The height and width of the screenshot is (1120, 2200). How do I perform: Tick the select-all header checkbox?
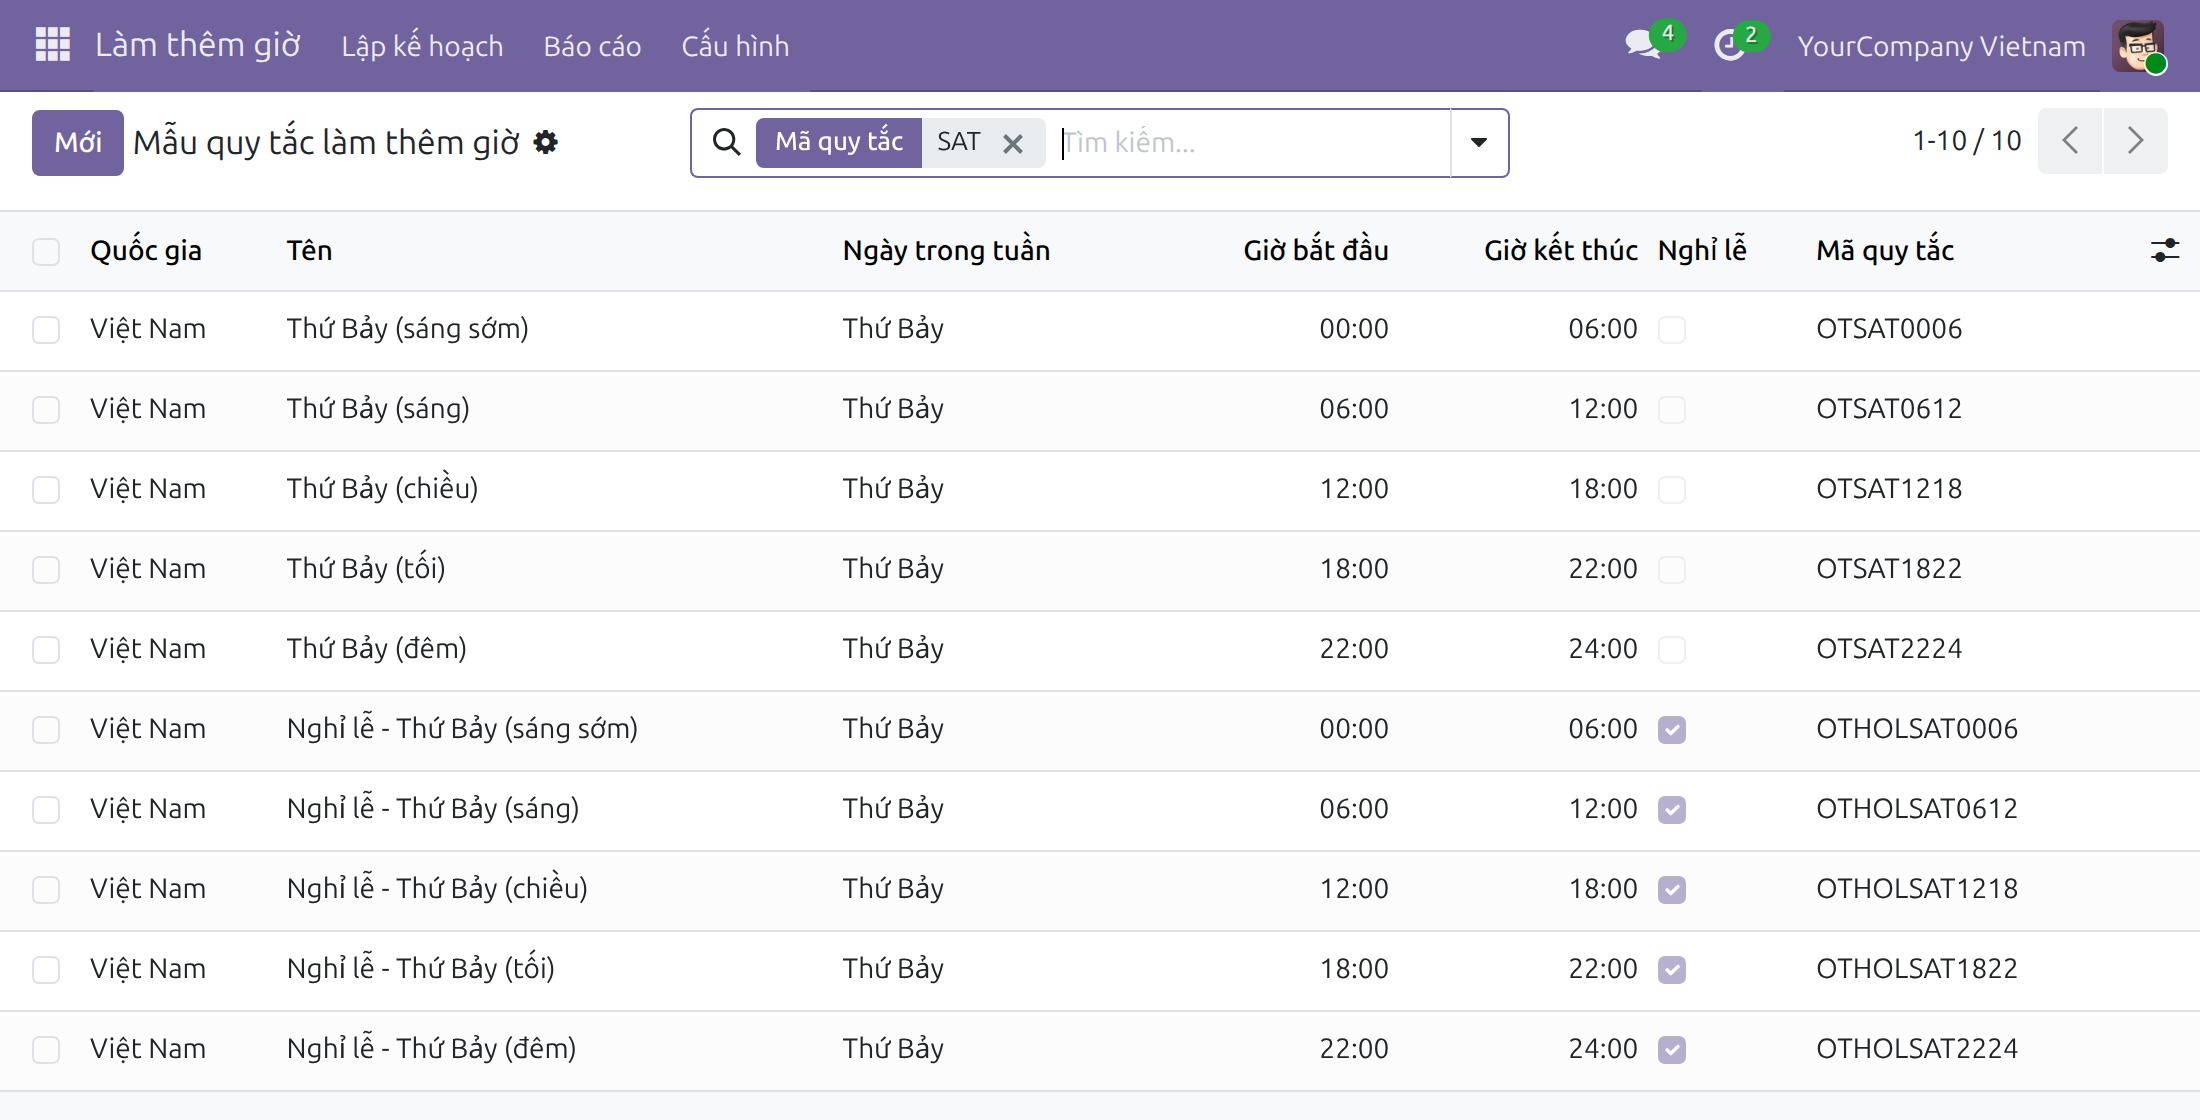(46, 251)
